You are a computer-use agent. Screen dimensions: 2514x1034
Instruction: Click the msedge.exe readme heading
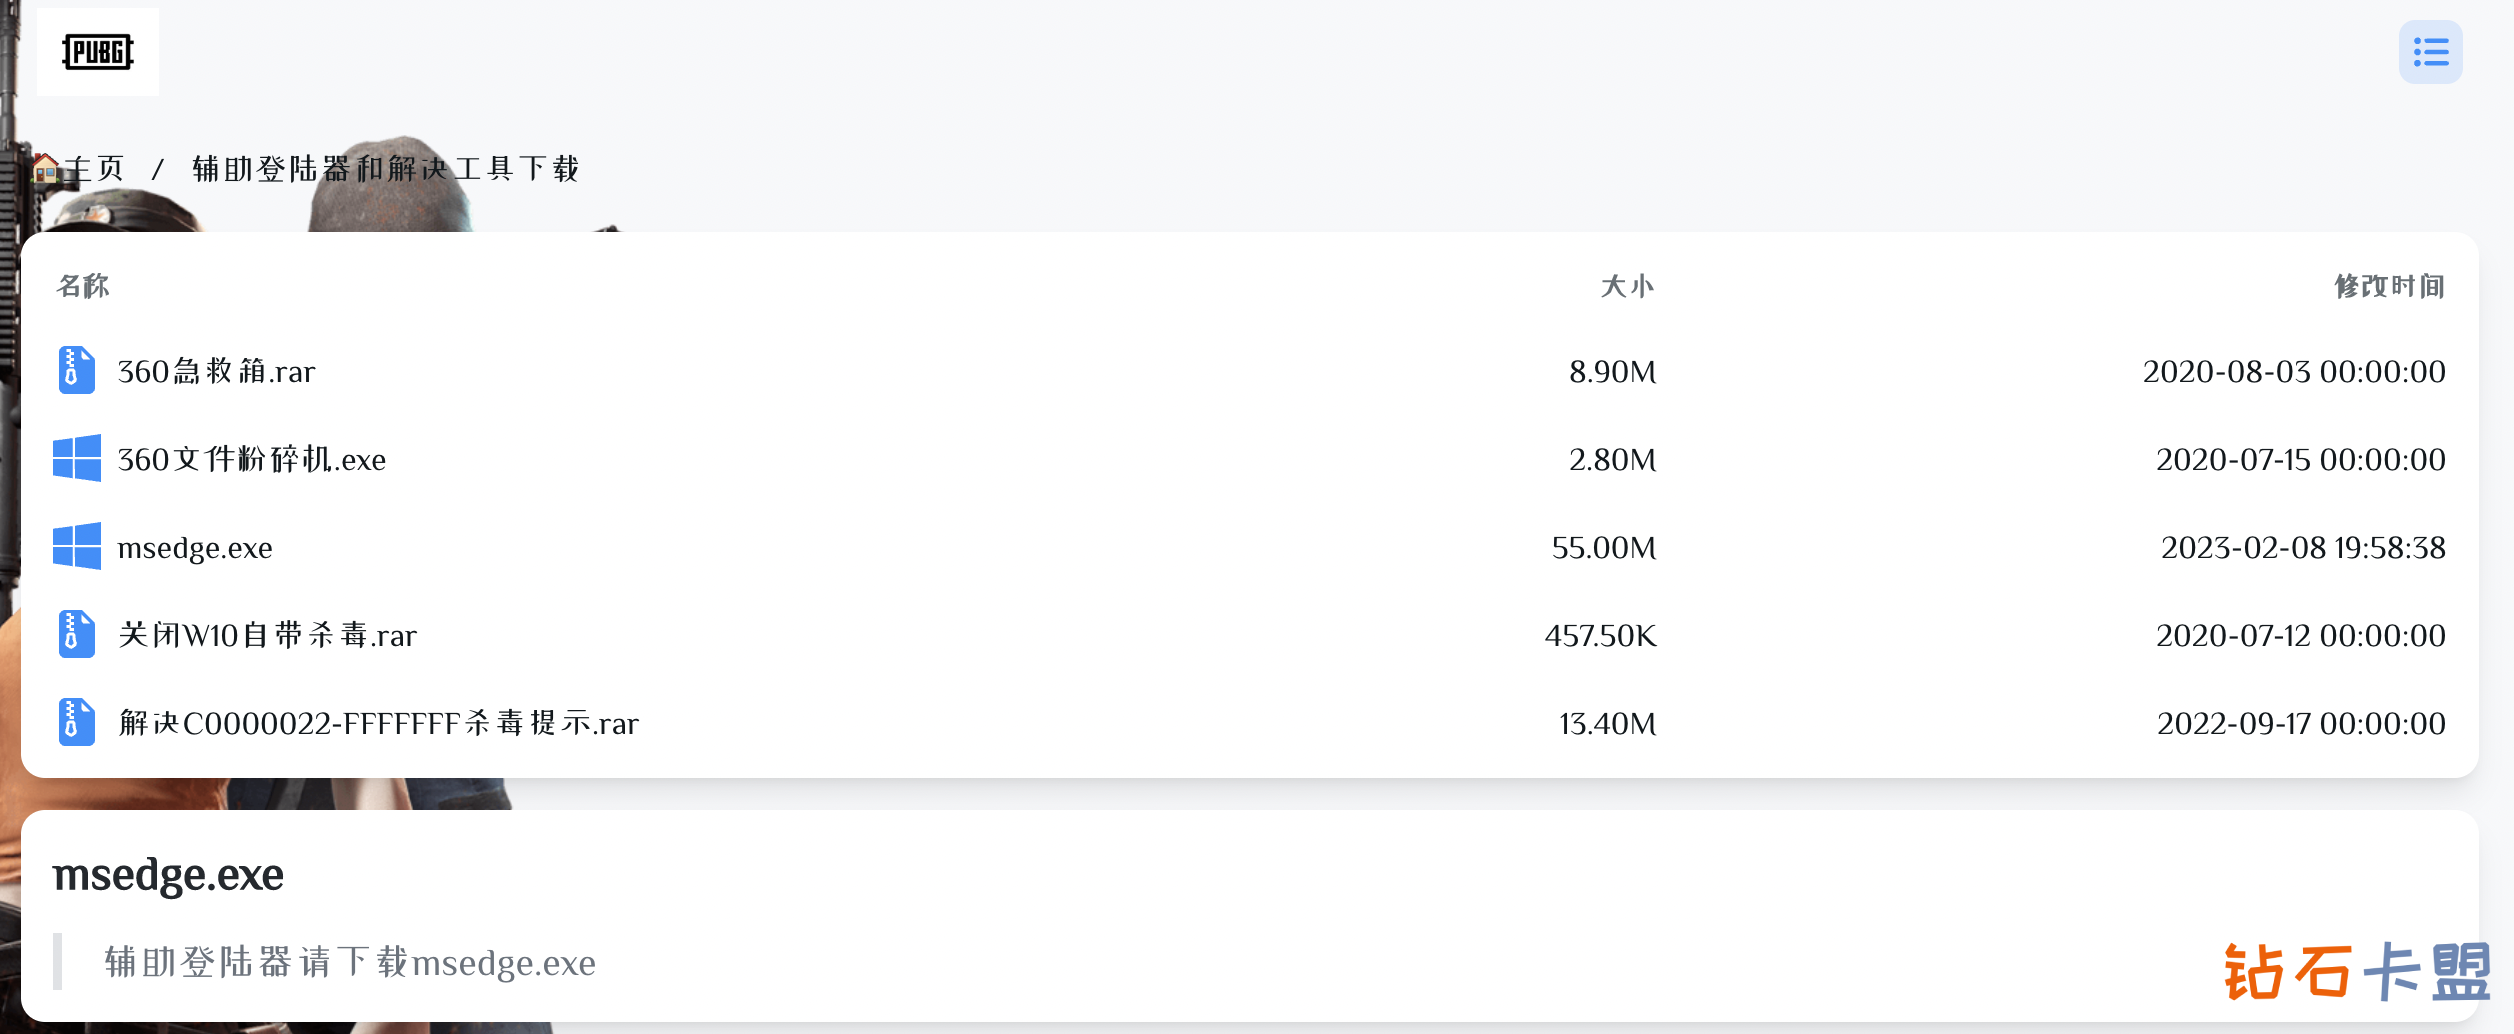click(x=168, y=875)
